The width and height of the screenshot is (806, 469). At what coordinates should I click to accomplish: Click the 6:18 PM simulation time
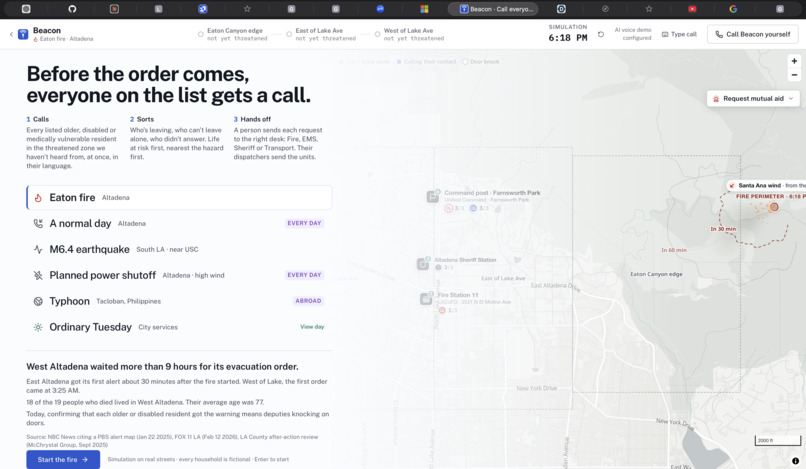[x=567, y=38]
